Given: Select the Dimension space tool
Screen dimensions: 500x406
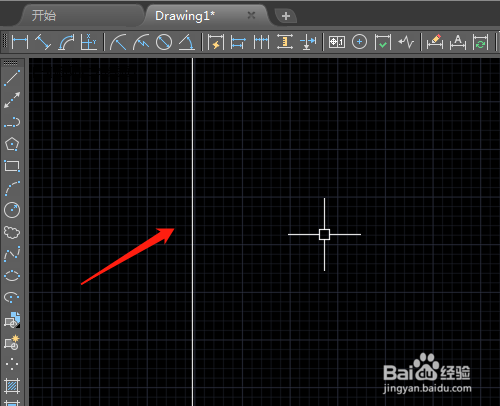Looking at the screenshot, I should (285, 42).
